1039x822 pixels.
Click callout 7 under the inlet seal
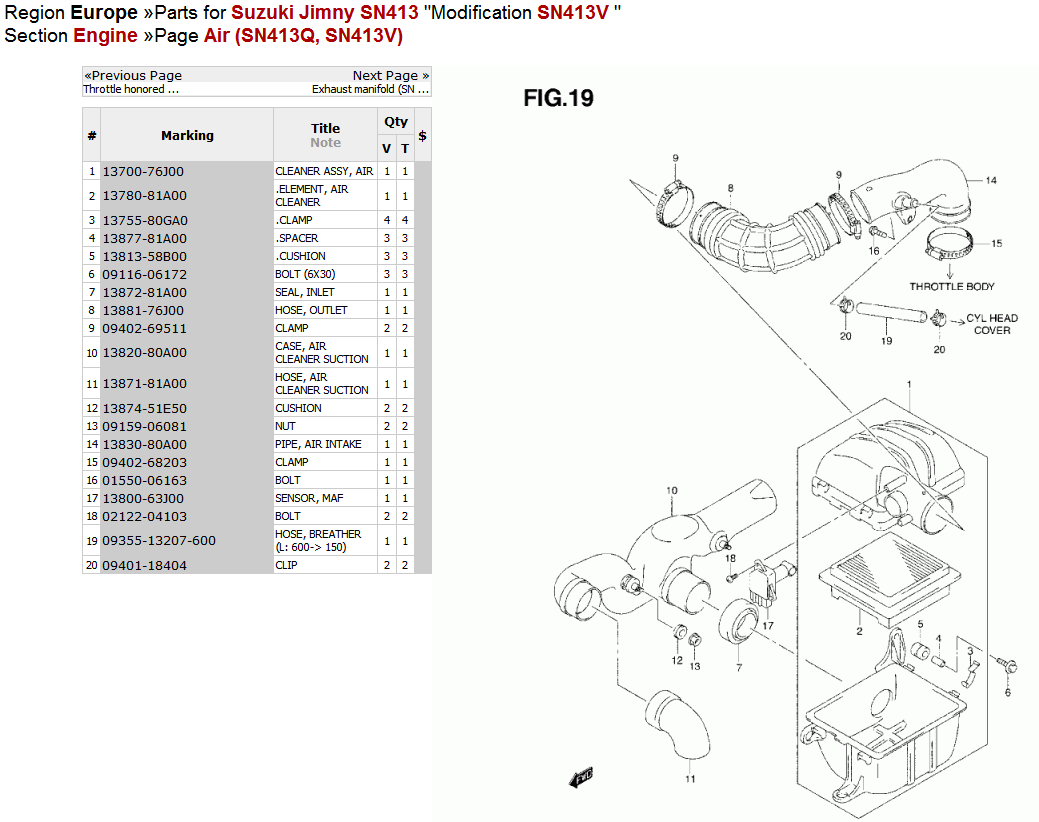[739, 667]
